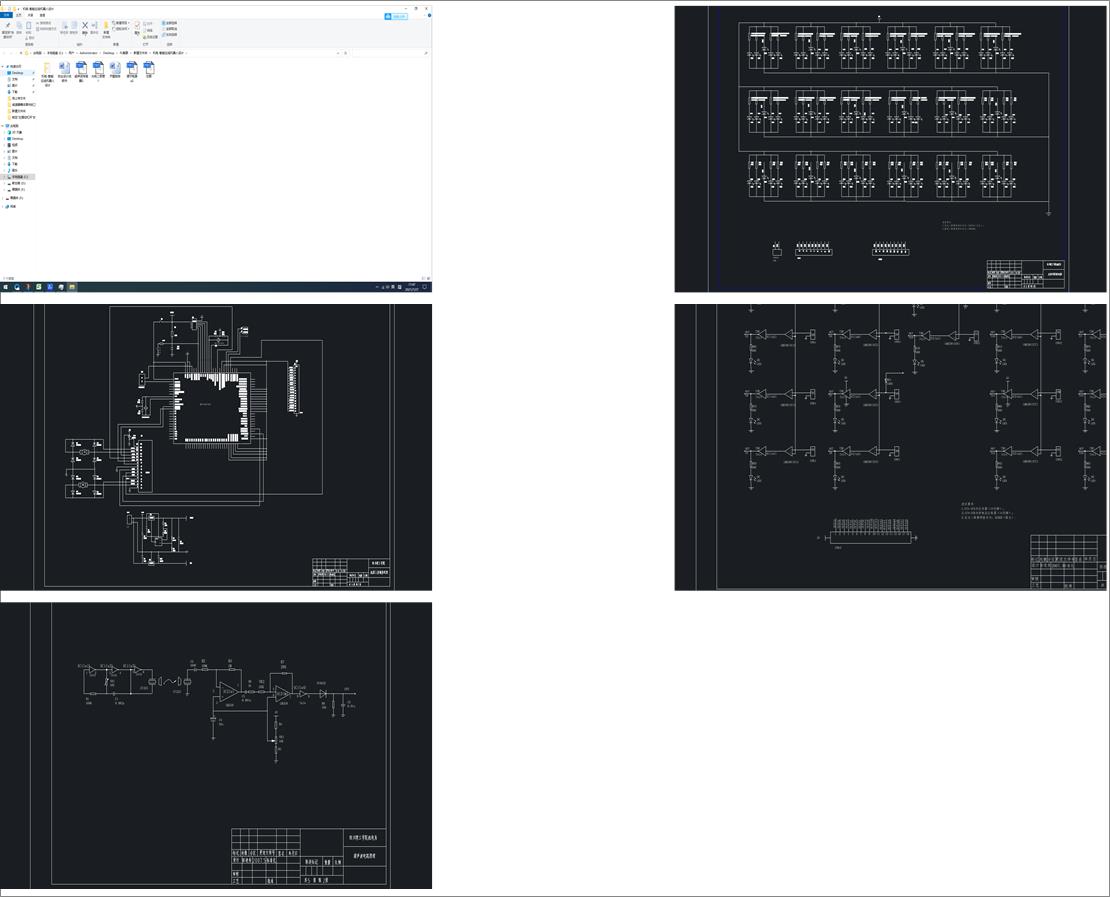The width and height of the screenshot is (1110, 897).
Task: Switch to the Home ribbon tab
Action: pyautogui.click(x=18, y=16)
